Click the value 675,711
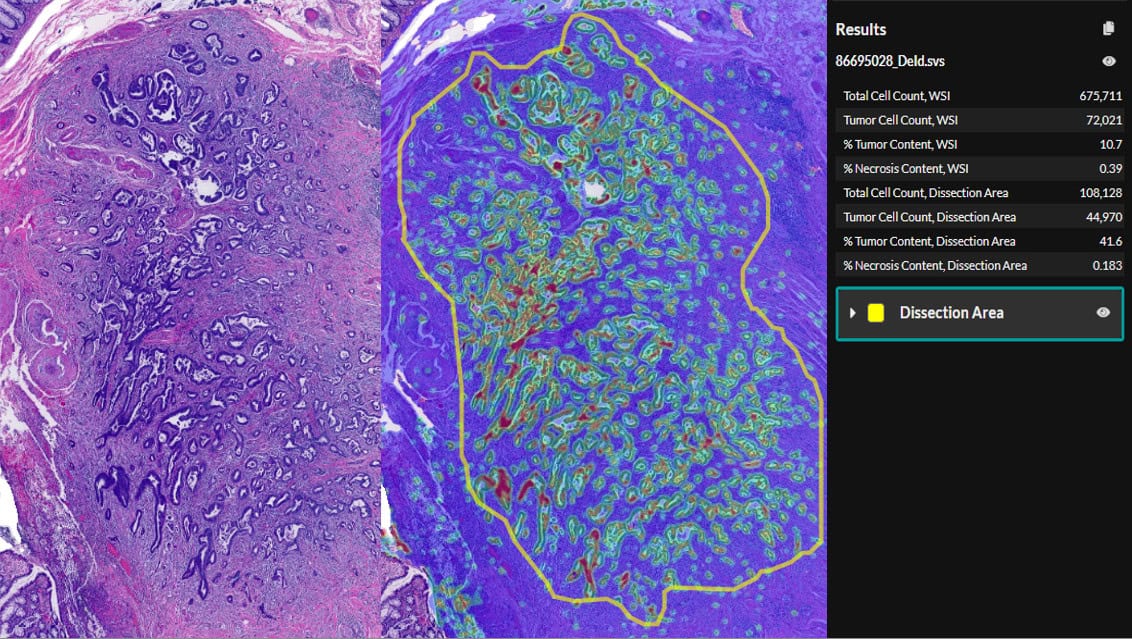 pos(1101,96)
